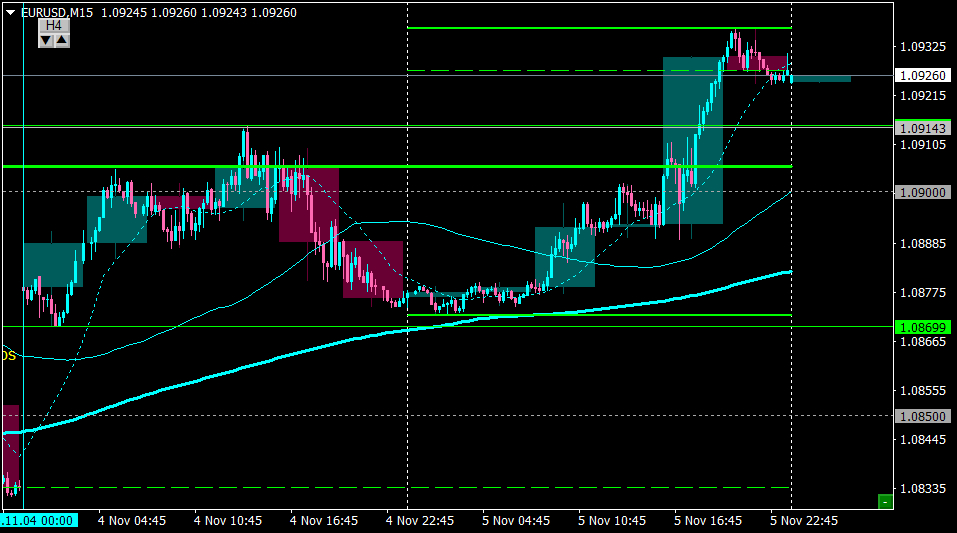Click the teal bar extending right of current price
This screenshot has height=533, width=957.
pyautogui.click(x=821, y=78)
